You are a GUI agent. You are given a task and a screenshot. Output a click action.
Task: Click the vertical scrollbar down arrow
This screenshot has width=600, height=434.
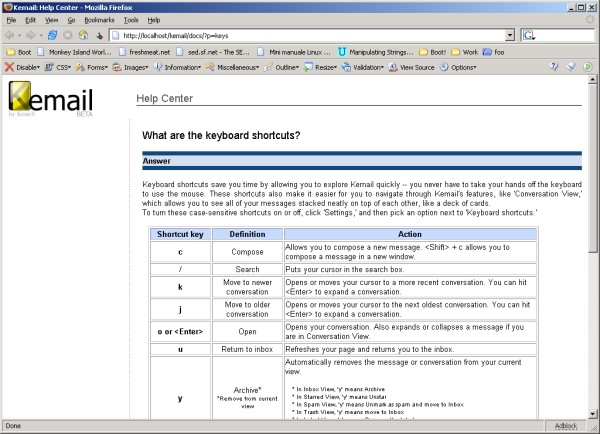click(592, 414)
